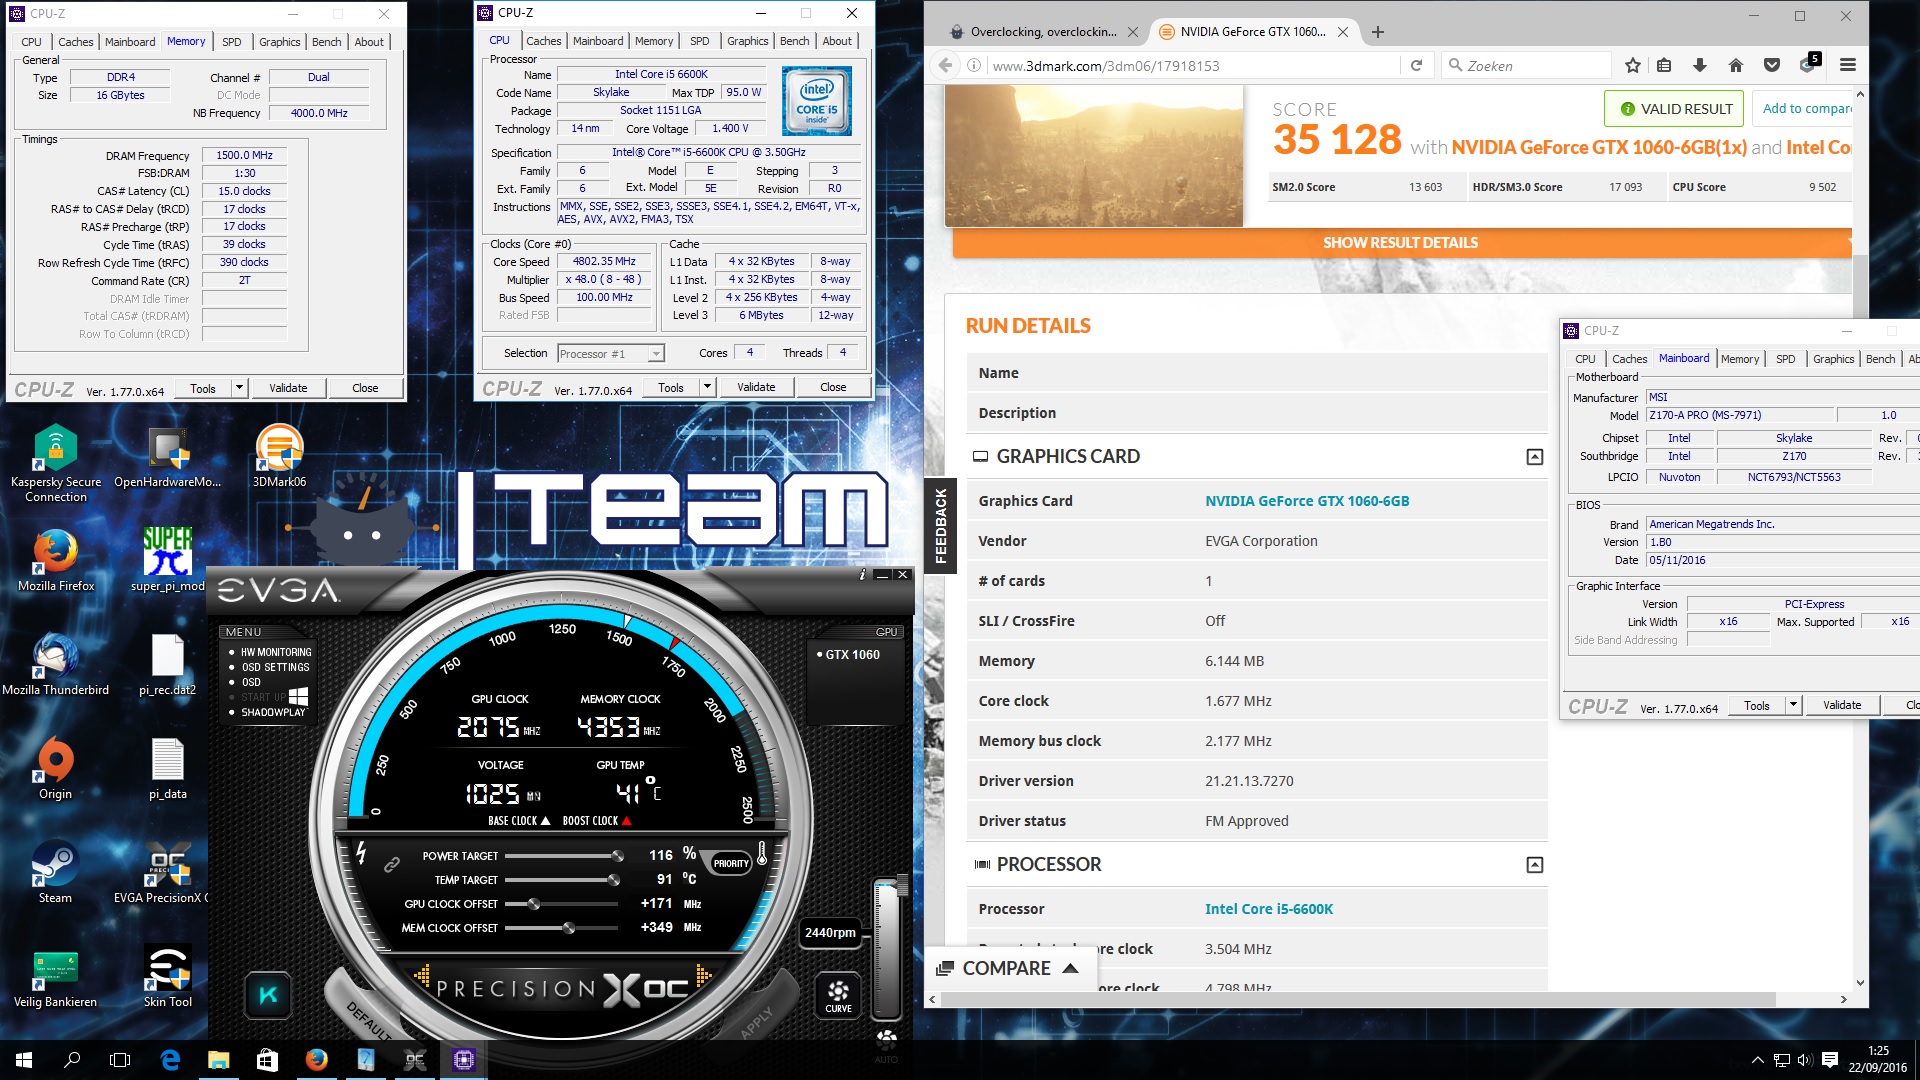Viewport: 1920px width, 1080px height.
Task: Open the FEEDBACK side tab
Action: pyautogui.click(x=940, y=526)
